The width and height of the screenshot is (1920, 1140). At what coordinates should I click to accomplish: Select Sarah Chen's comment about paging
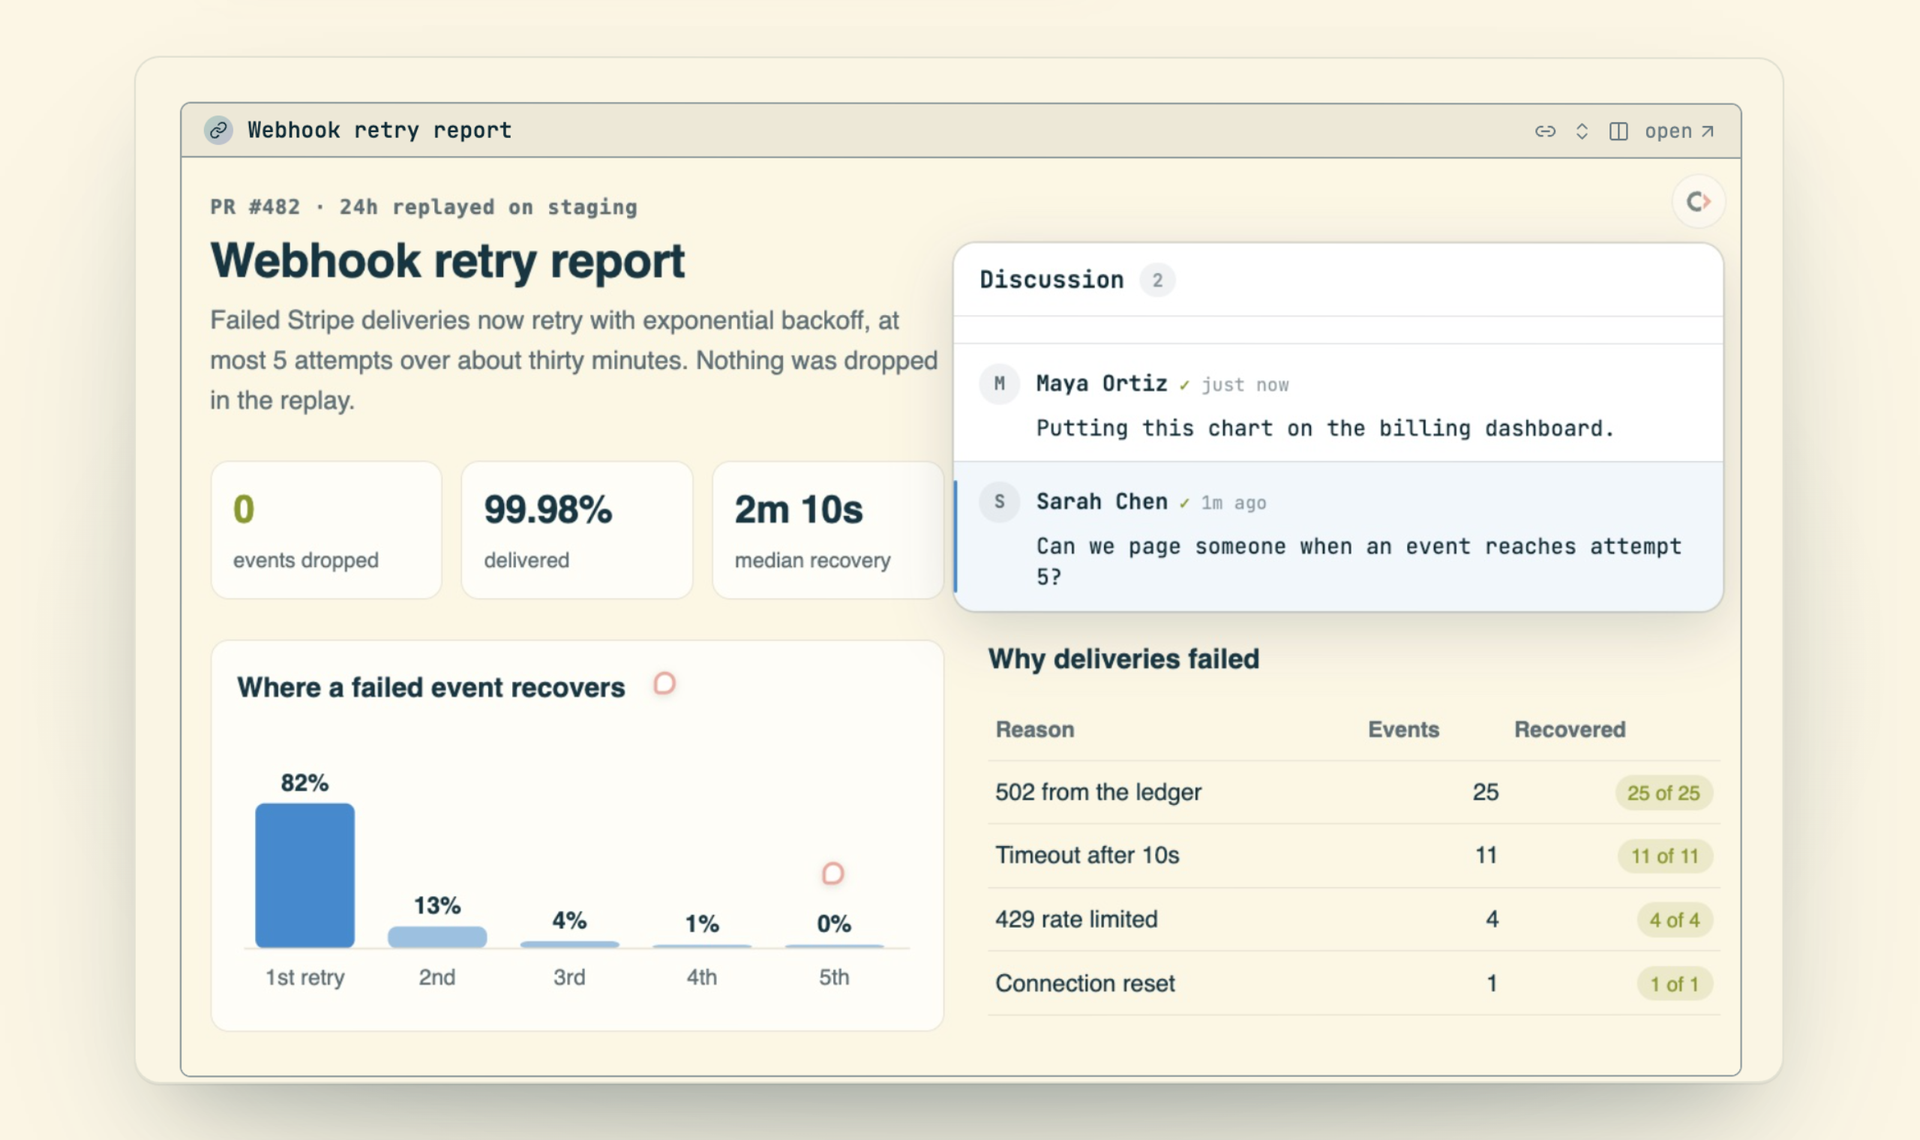[1338, 537]
